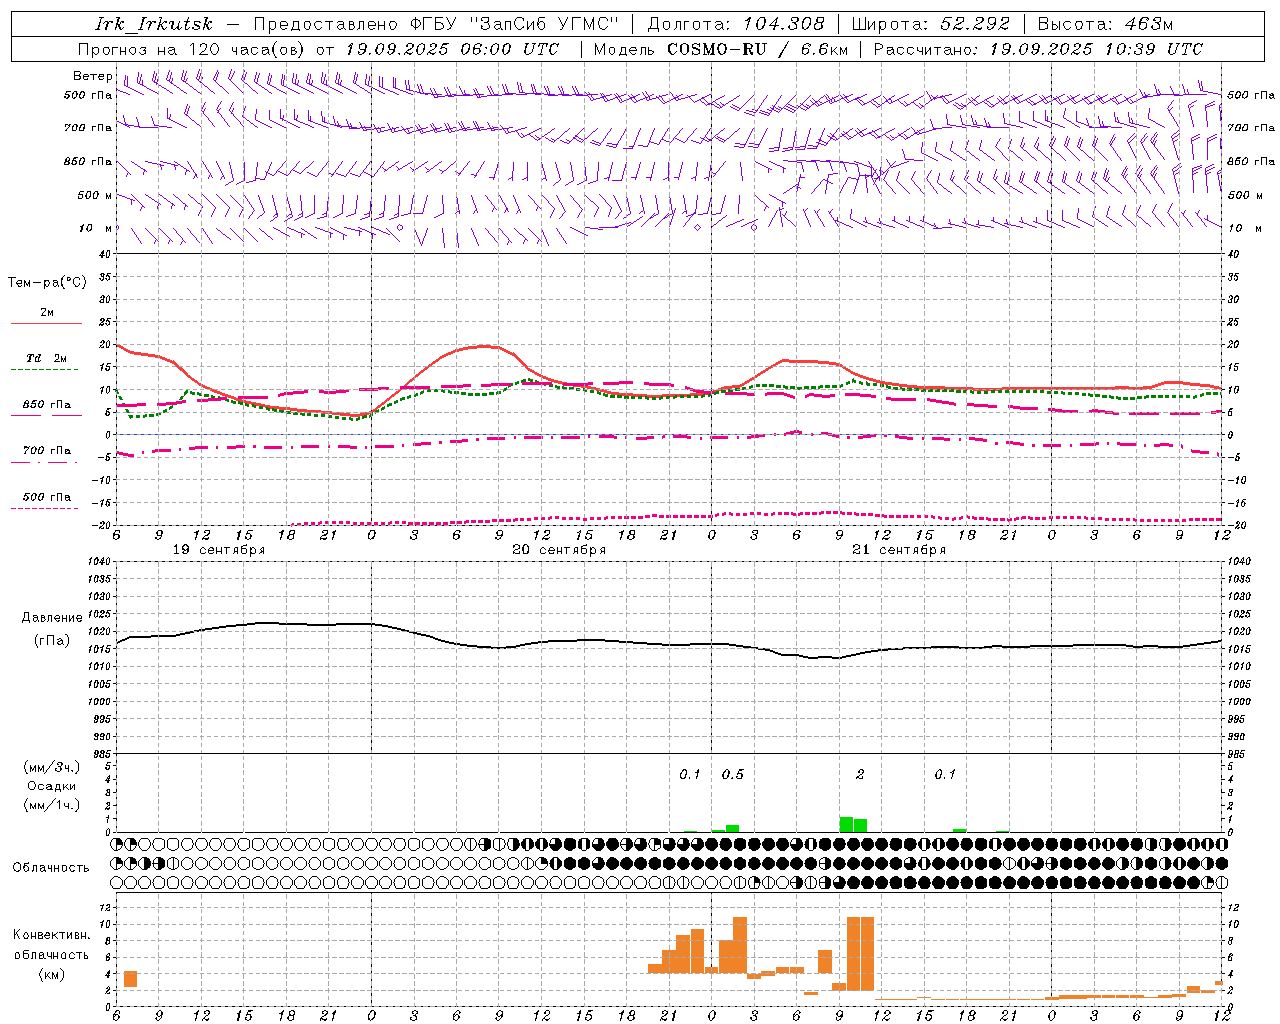Click the "(км)" unit under convective label

point(52,973)
